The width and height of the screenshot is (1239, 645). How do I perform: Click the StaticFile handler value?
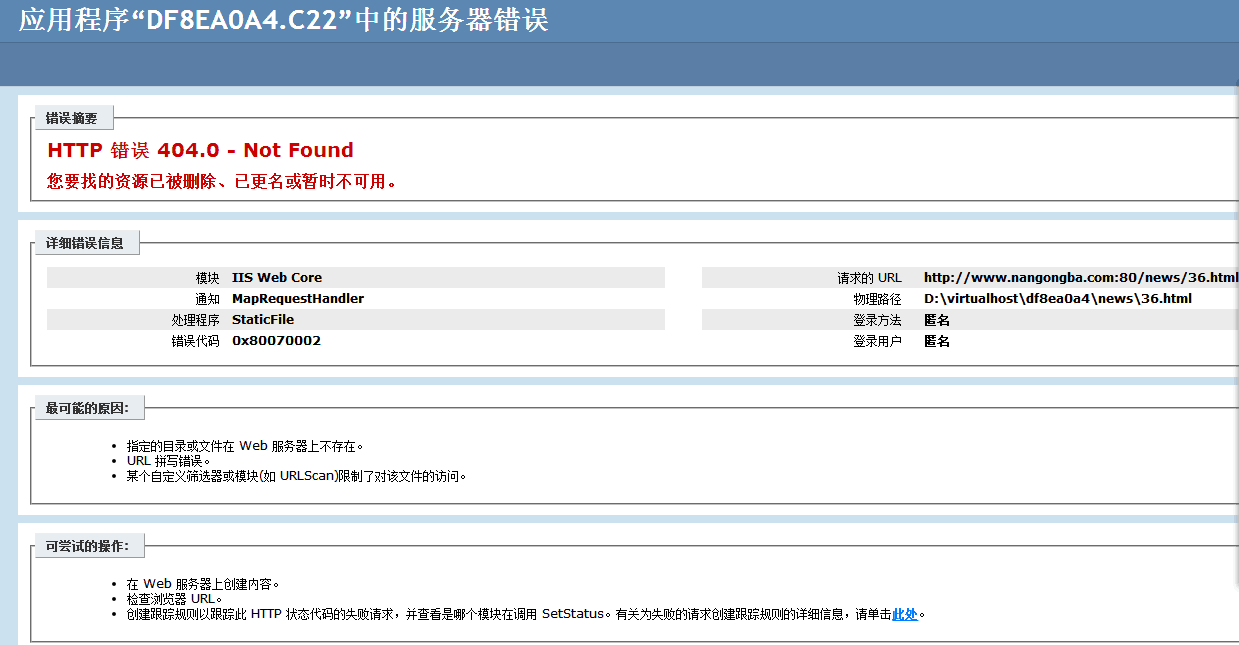coord(263,319)
